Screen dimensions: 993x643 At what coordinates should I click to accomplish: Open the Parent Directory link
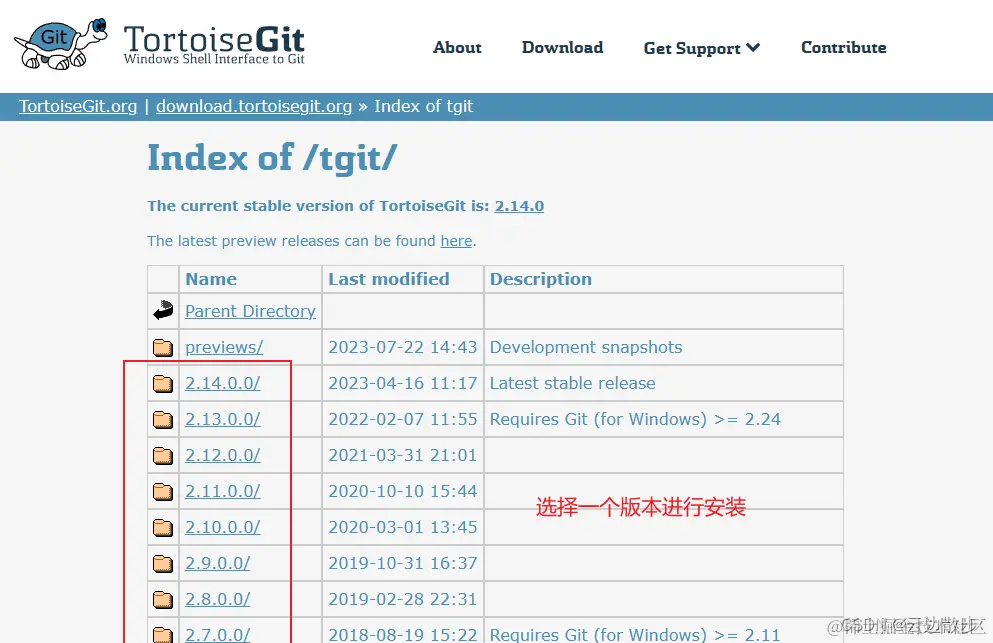(250, 311)
